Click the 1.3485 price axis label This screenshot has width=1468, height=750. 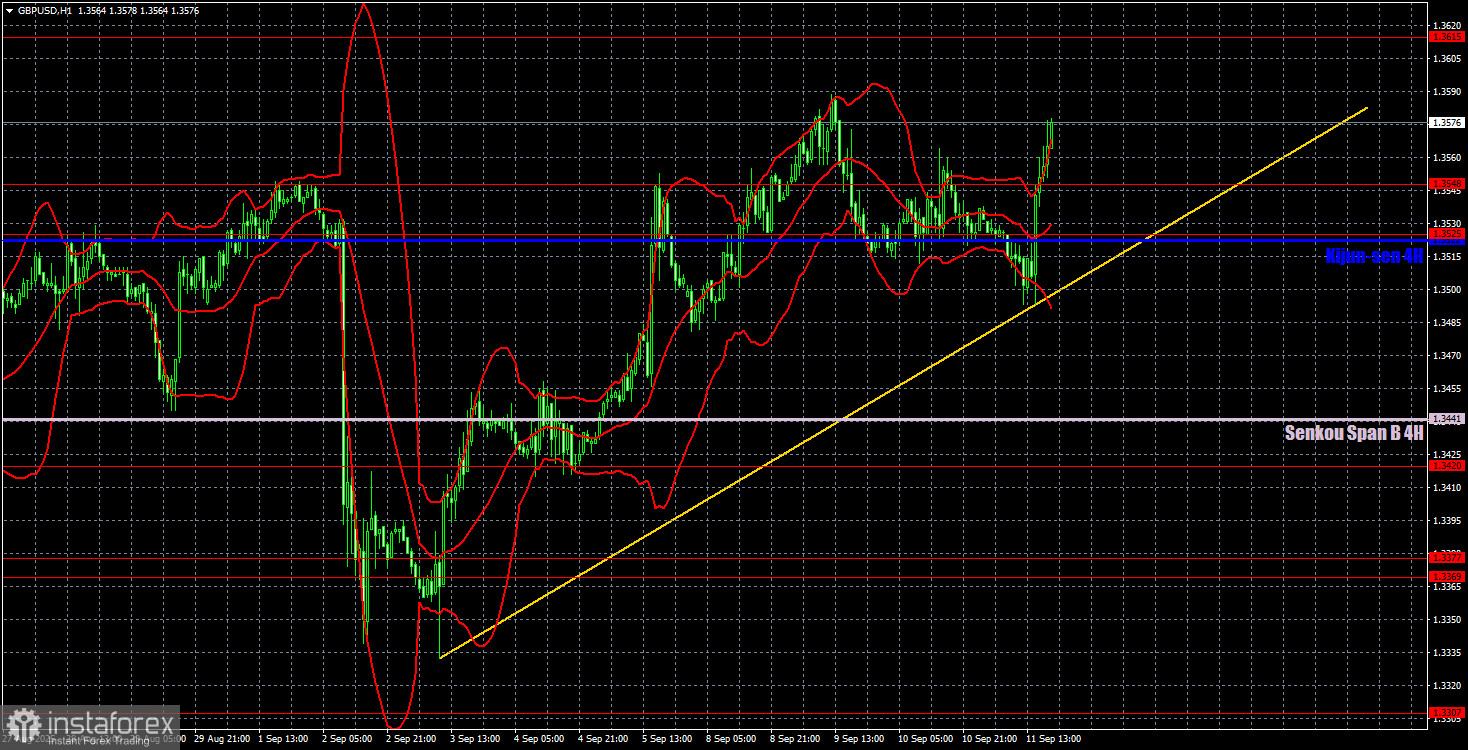point(1447,323)
